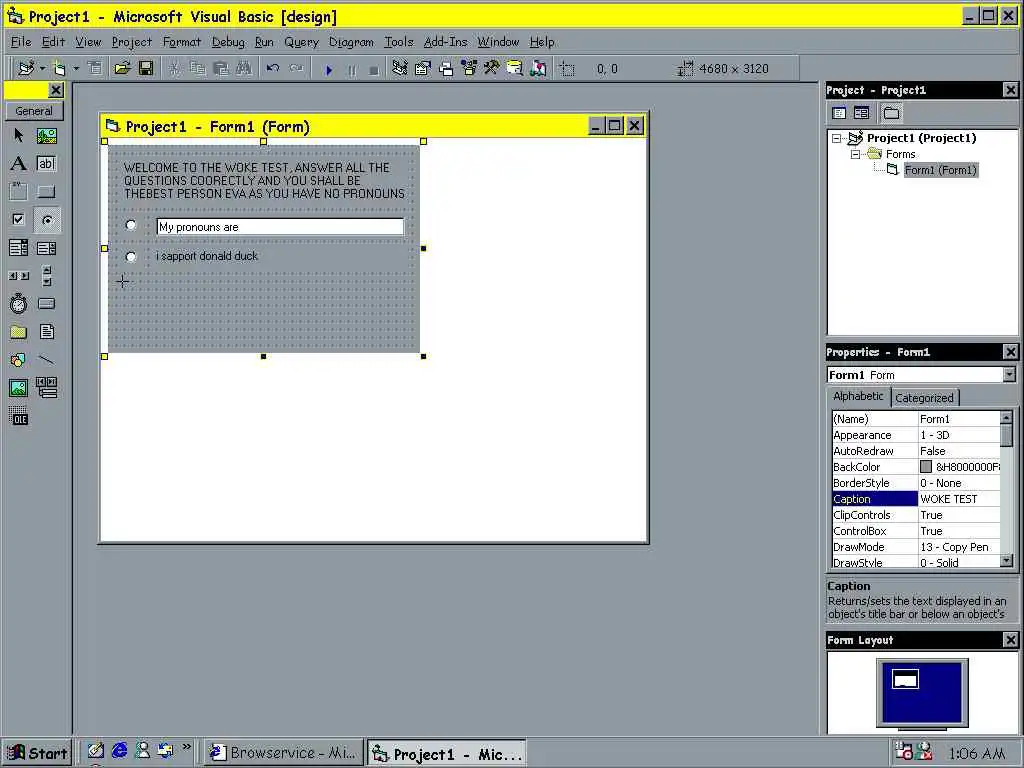
Task: Switch to Browservice taskbar button
Action: [283, 753]
